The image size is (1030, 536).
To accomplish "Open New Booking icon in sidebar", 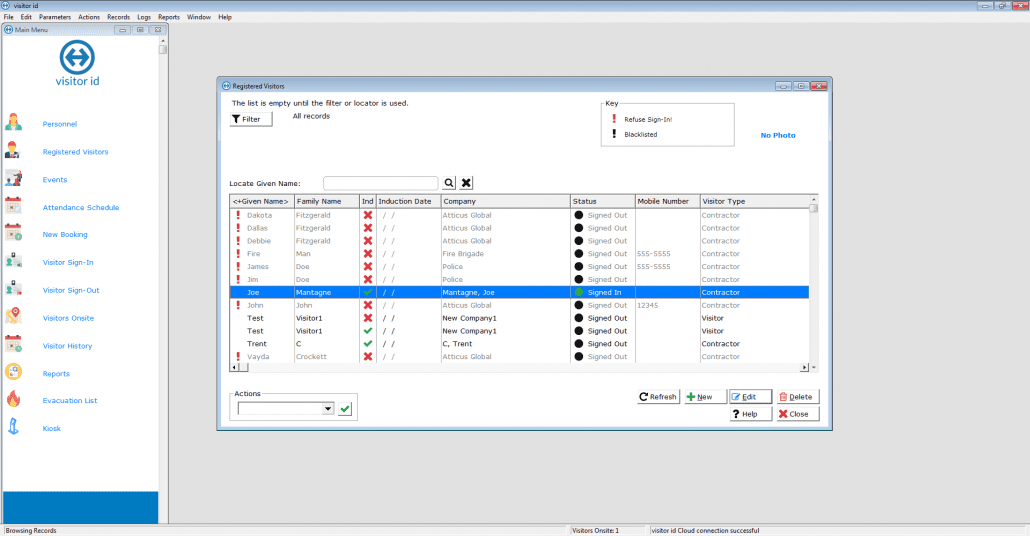I will pyautogui.click(x=14, y=234).
